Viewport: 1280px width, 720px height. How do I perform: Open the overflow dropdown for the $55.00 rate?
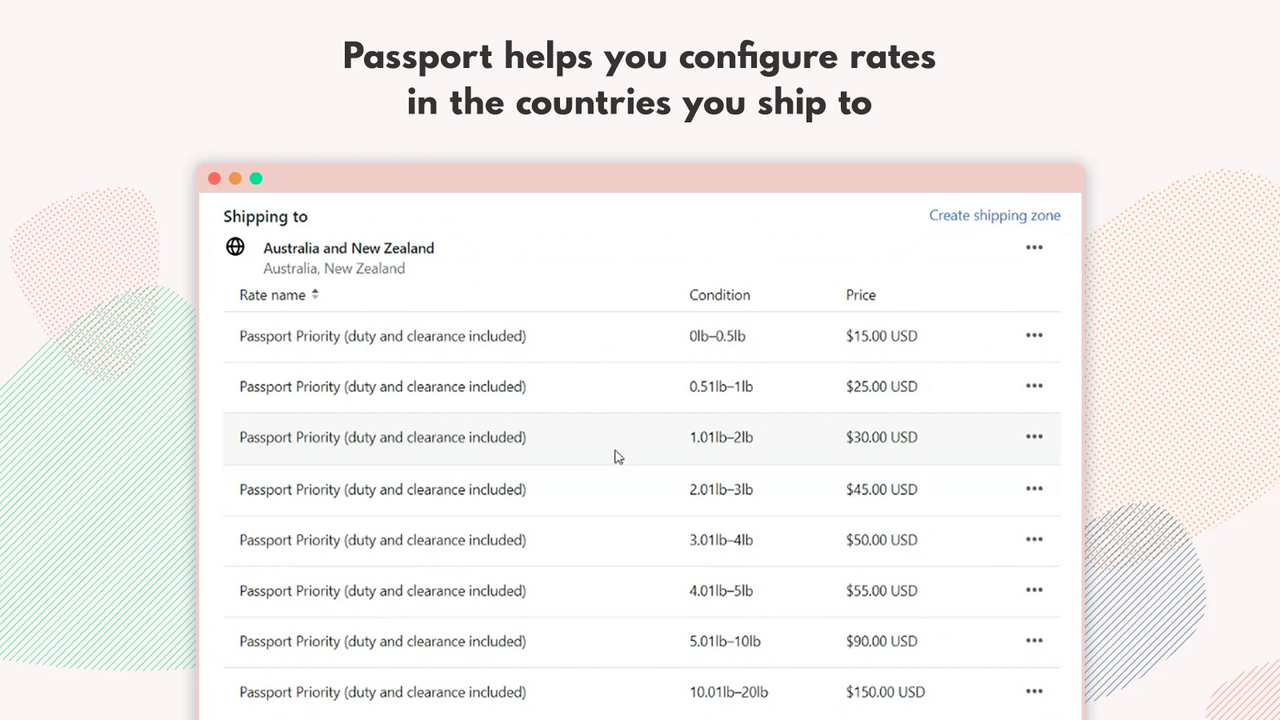click(x=1034, y=590)
